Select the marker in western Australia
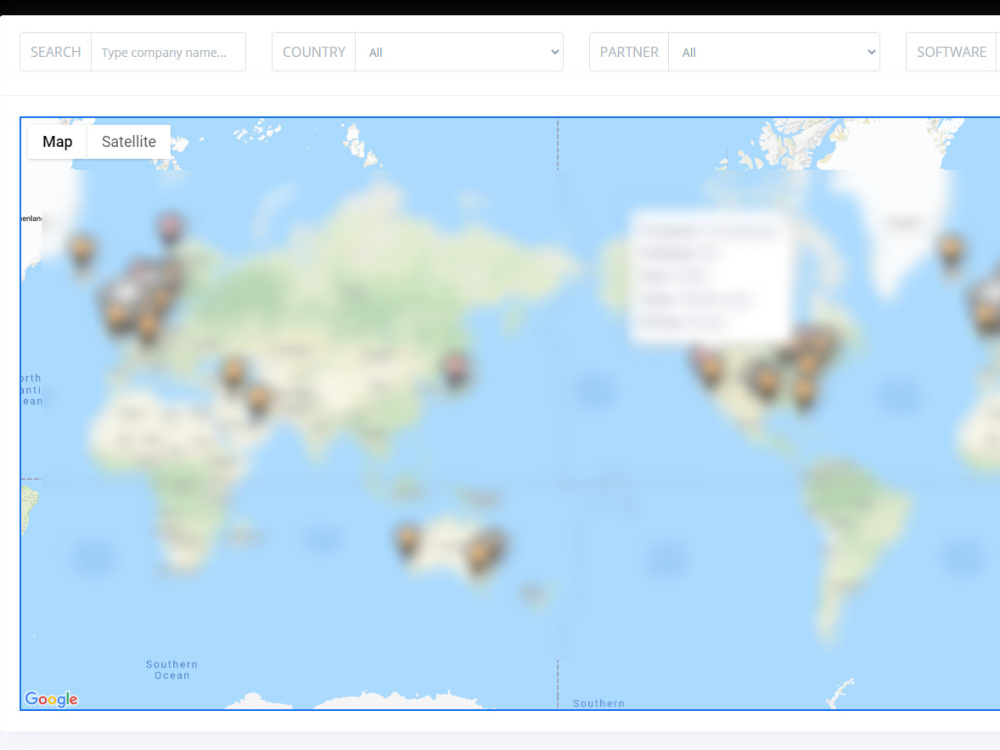The height and width of the screenshot is (750, 1000). tap(408, 541)
